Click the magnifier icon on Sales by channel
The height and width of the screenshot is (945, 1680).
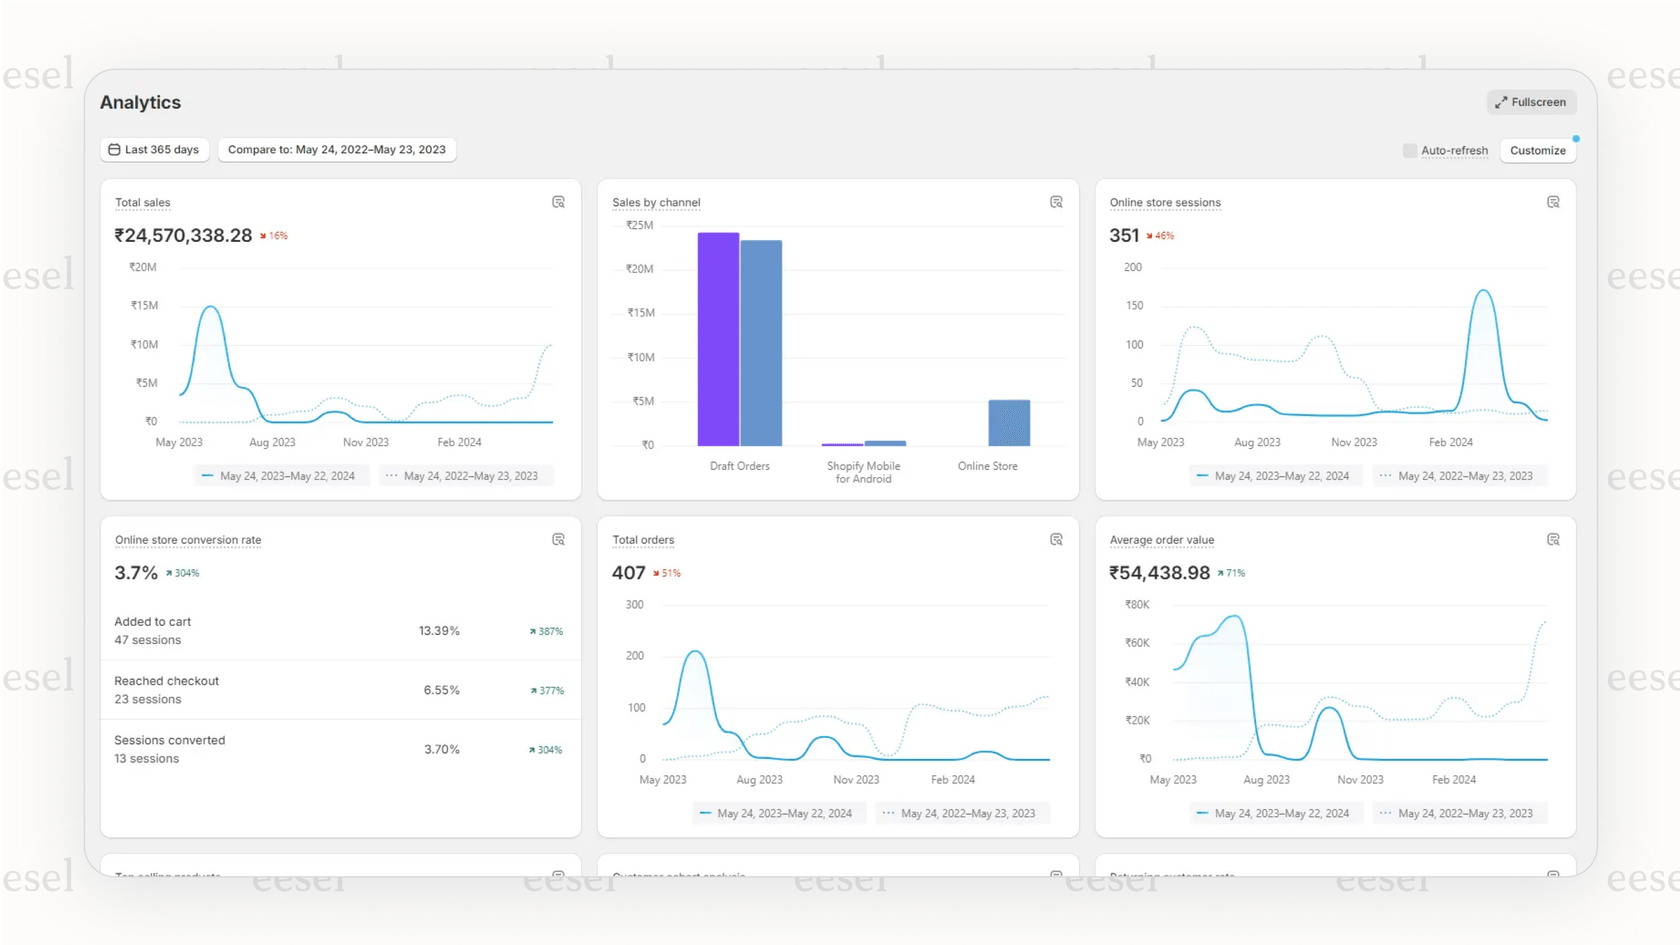point(1056,202)
